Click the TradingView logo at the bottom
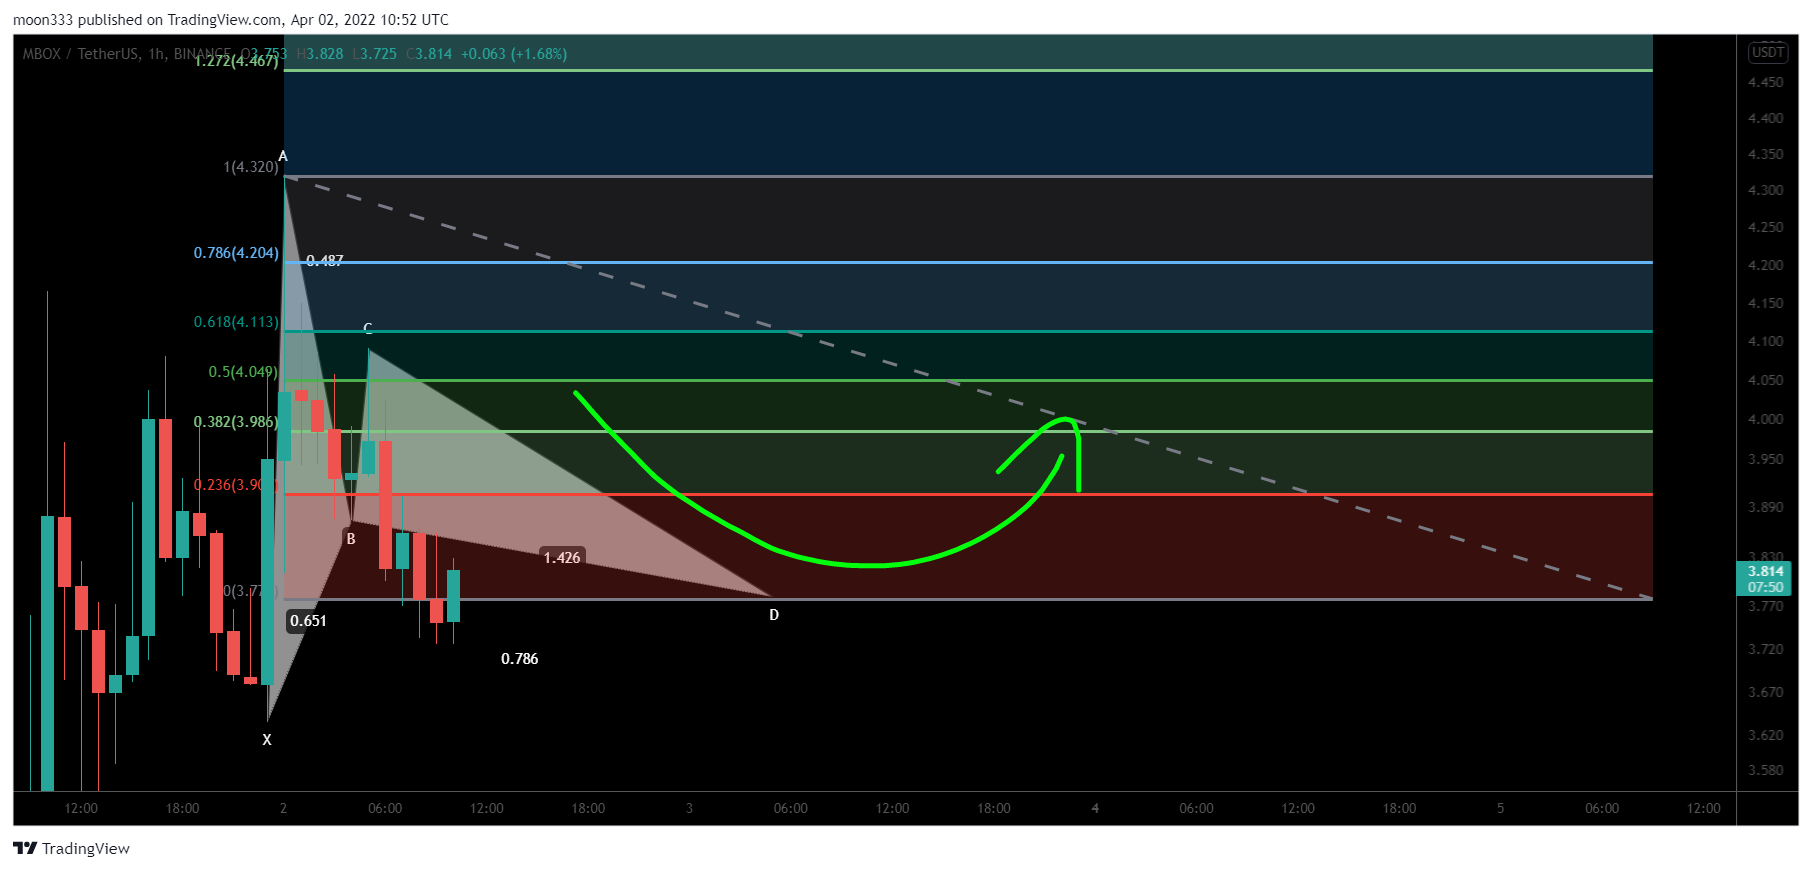 72,848
